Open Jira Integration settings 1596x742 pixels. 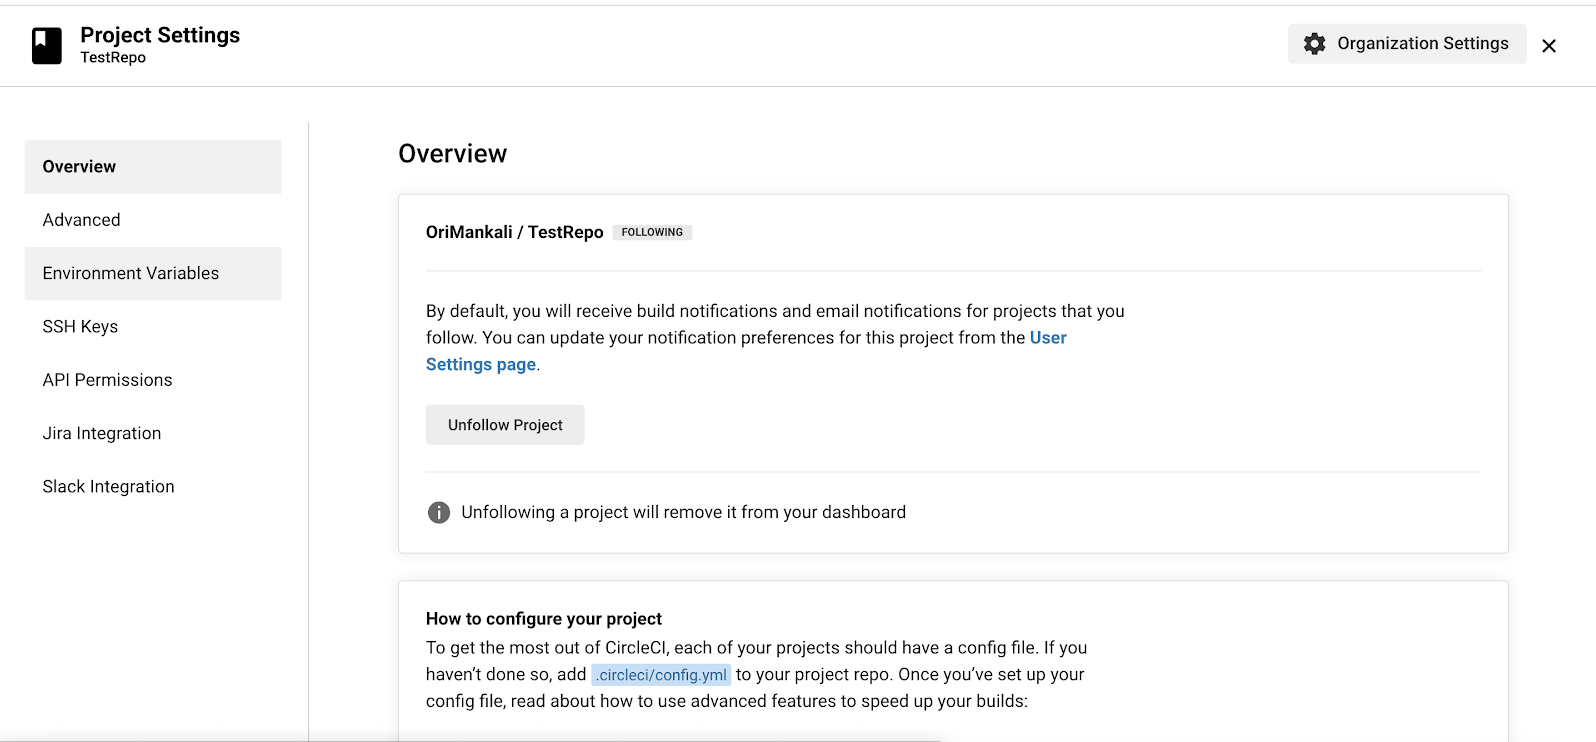tap(153, 433)
